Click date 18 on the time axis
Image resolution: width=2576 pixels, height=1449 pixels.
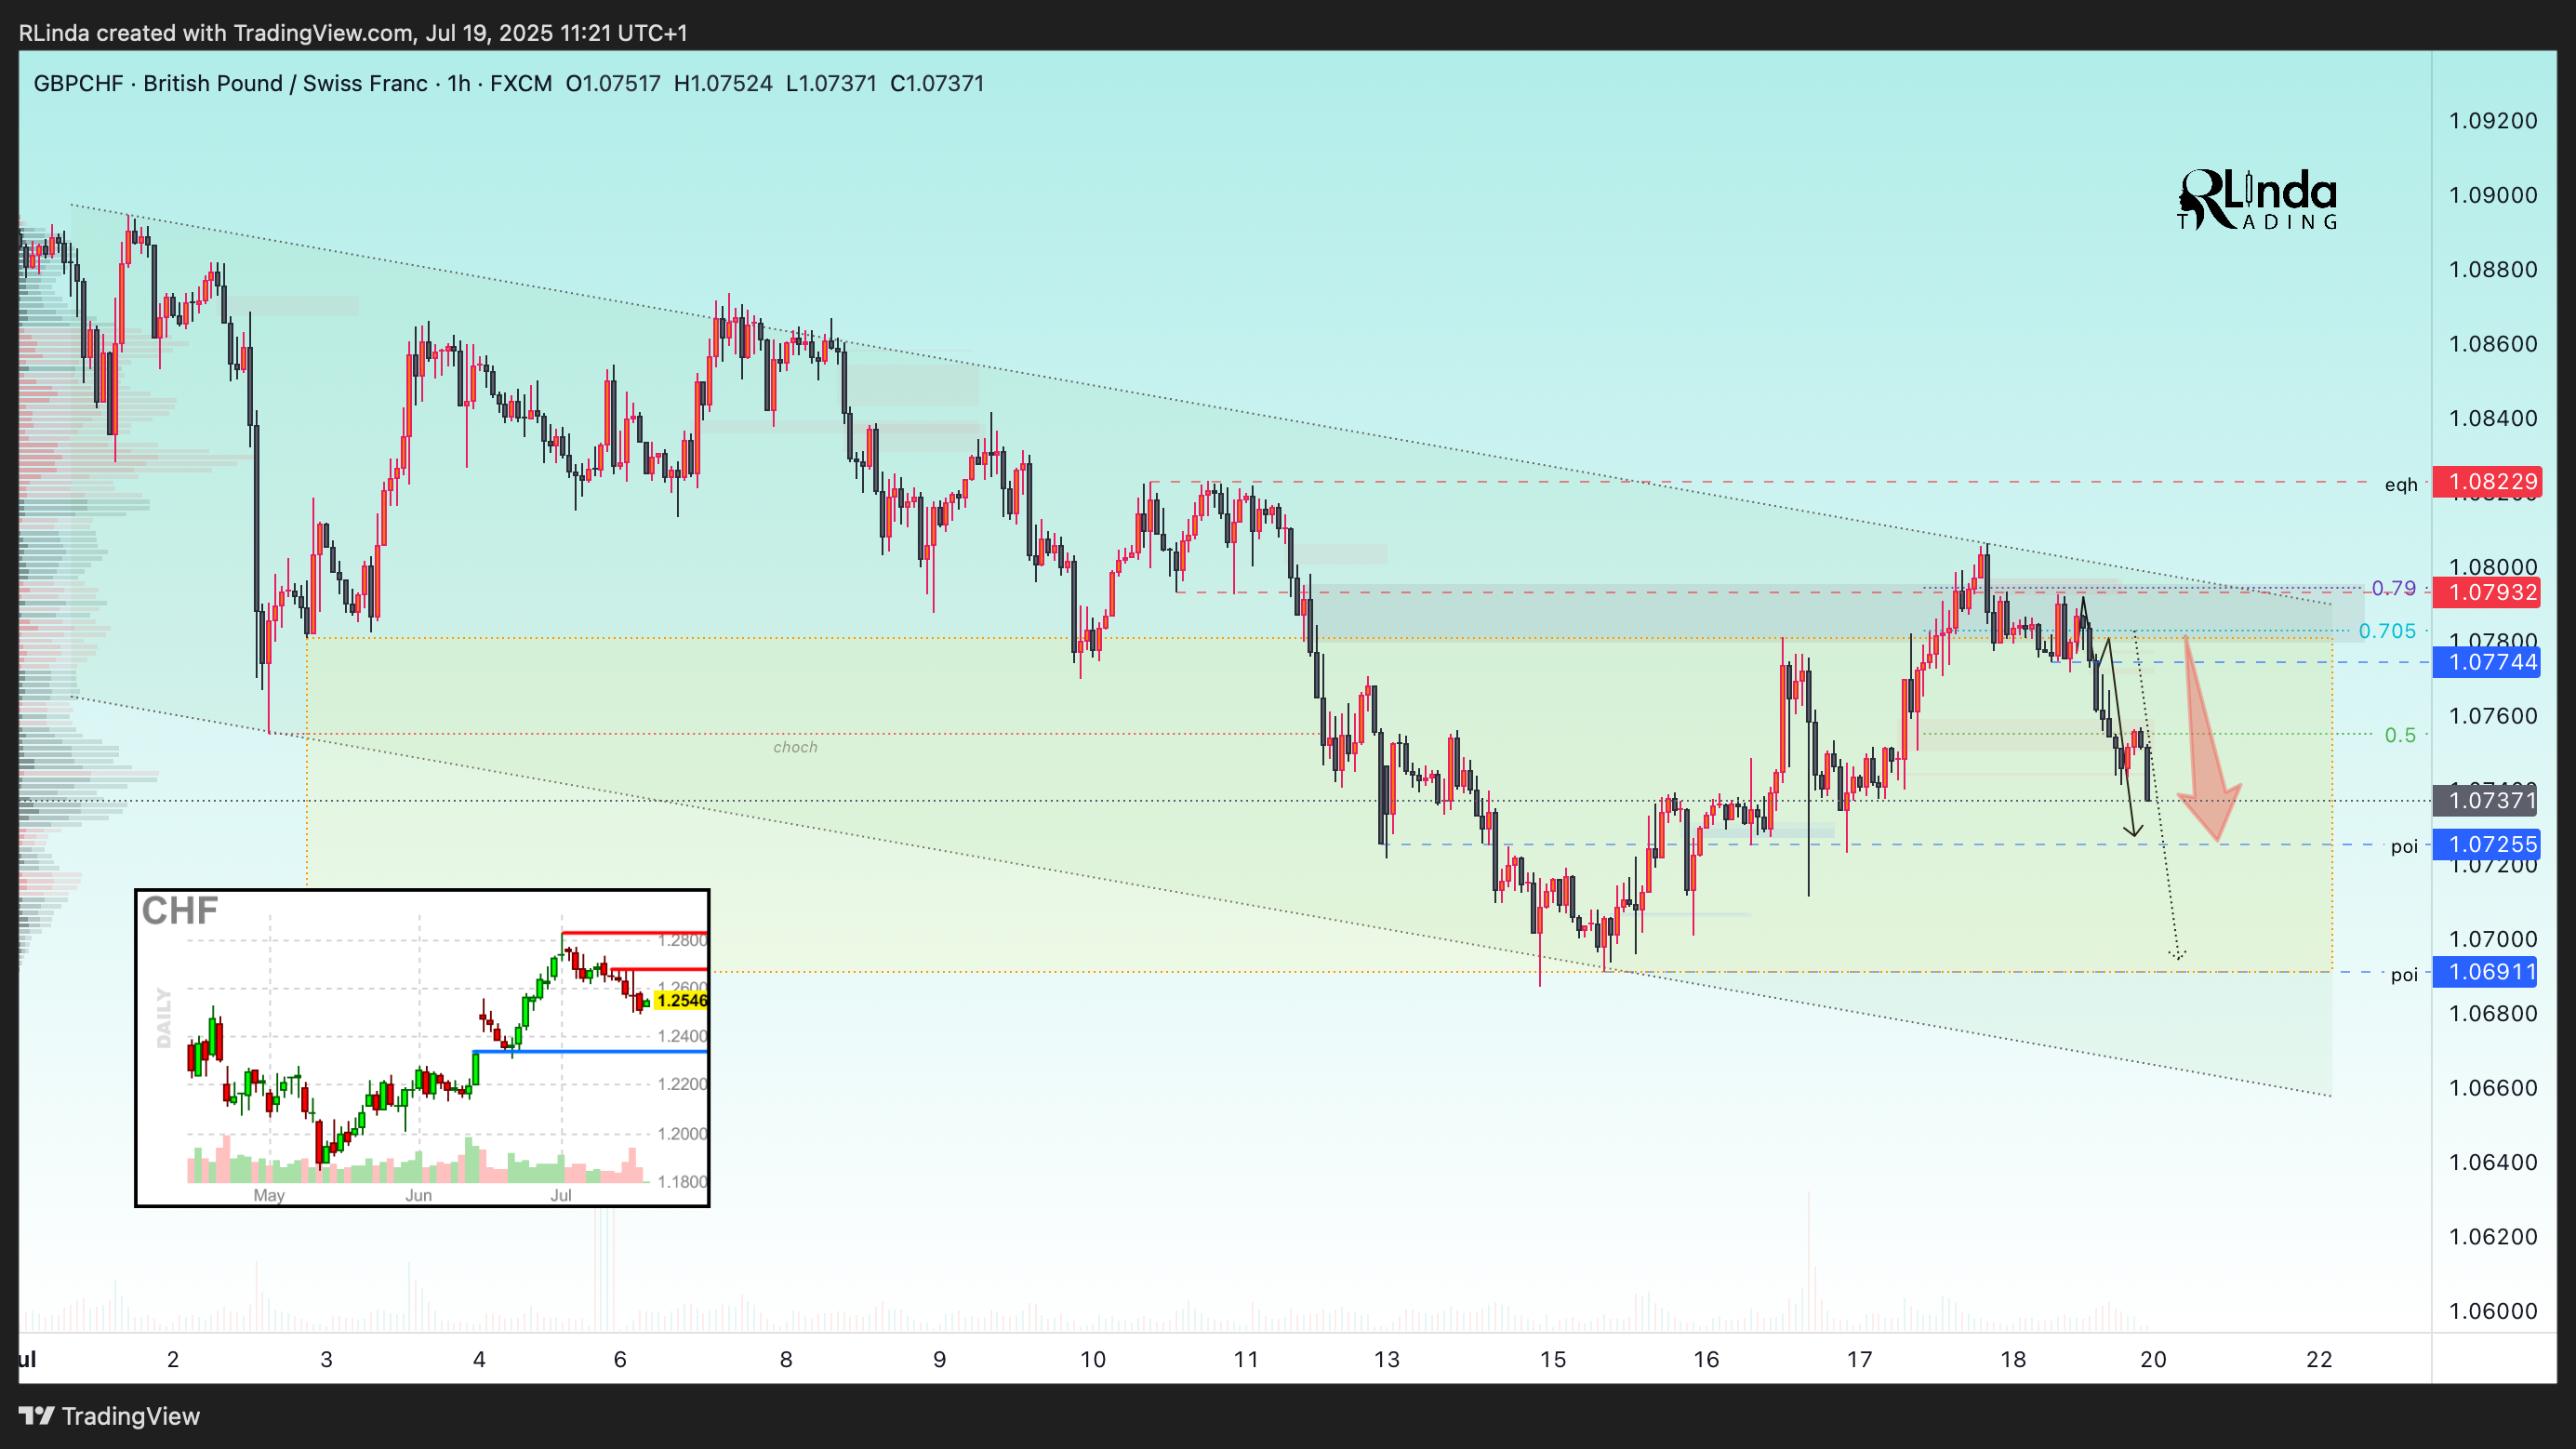tap(2013, 1360)
